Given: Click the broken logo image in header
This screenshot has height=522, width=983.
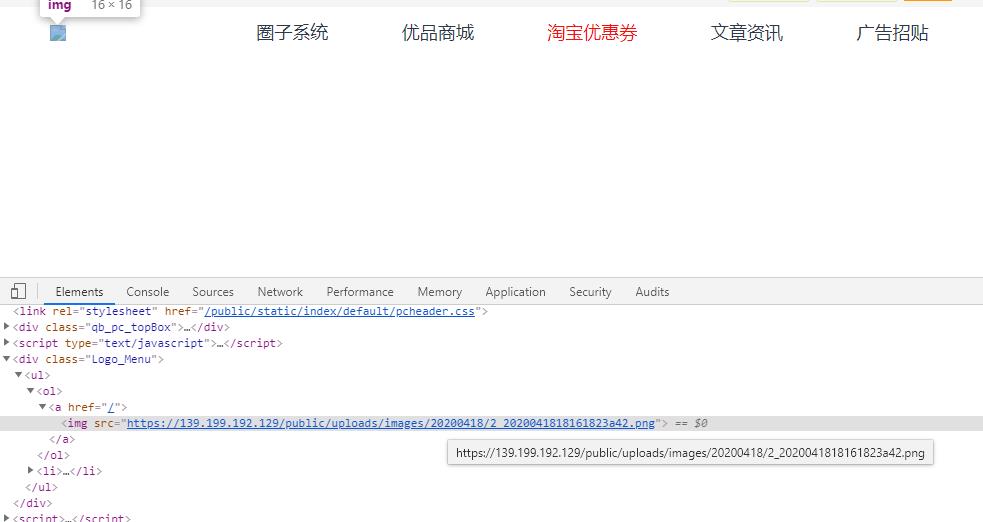Looking at the screenshot, I should 58,34.
